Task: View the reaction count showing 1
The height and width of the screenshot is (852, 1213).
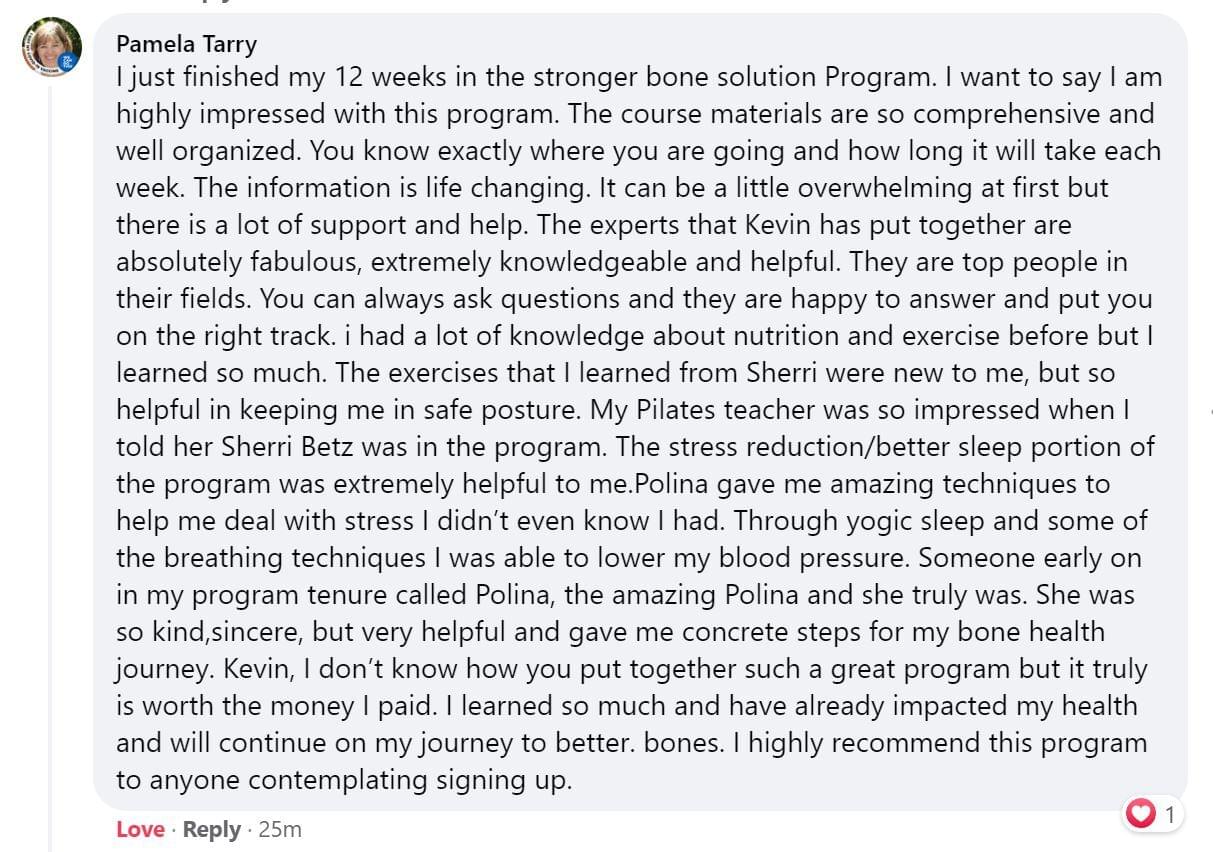Action: (1170, 814)
